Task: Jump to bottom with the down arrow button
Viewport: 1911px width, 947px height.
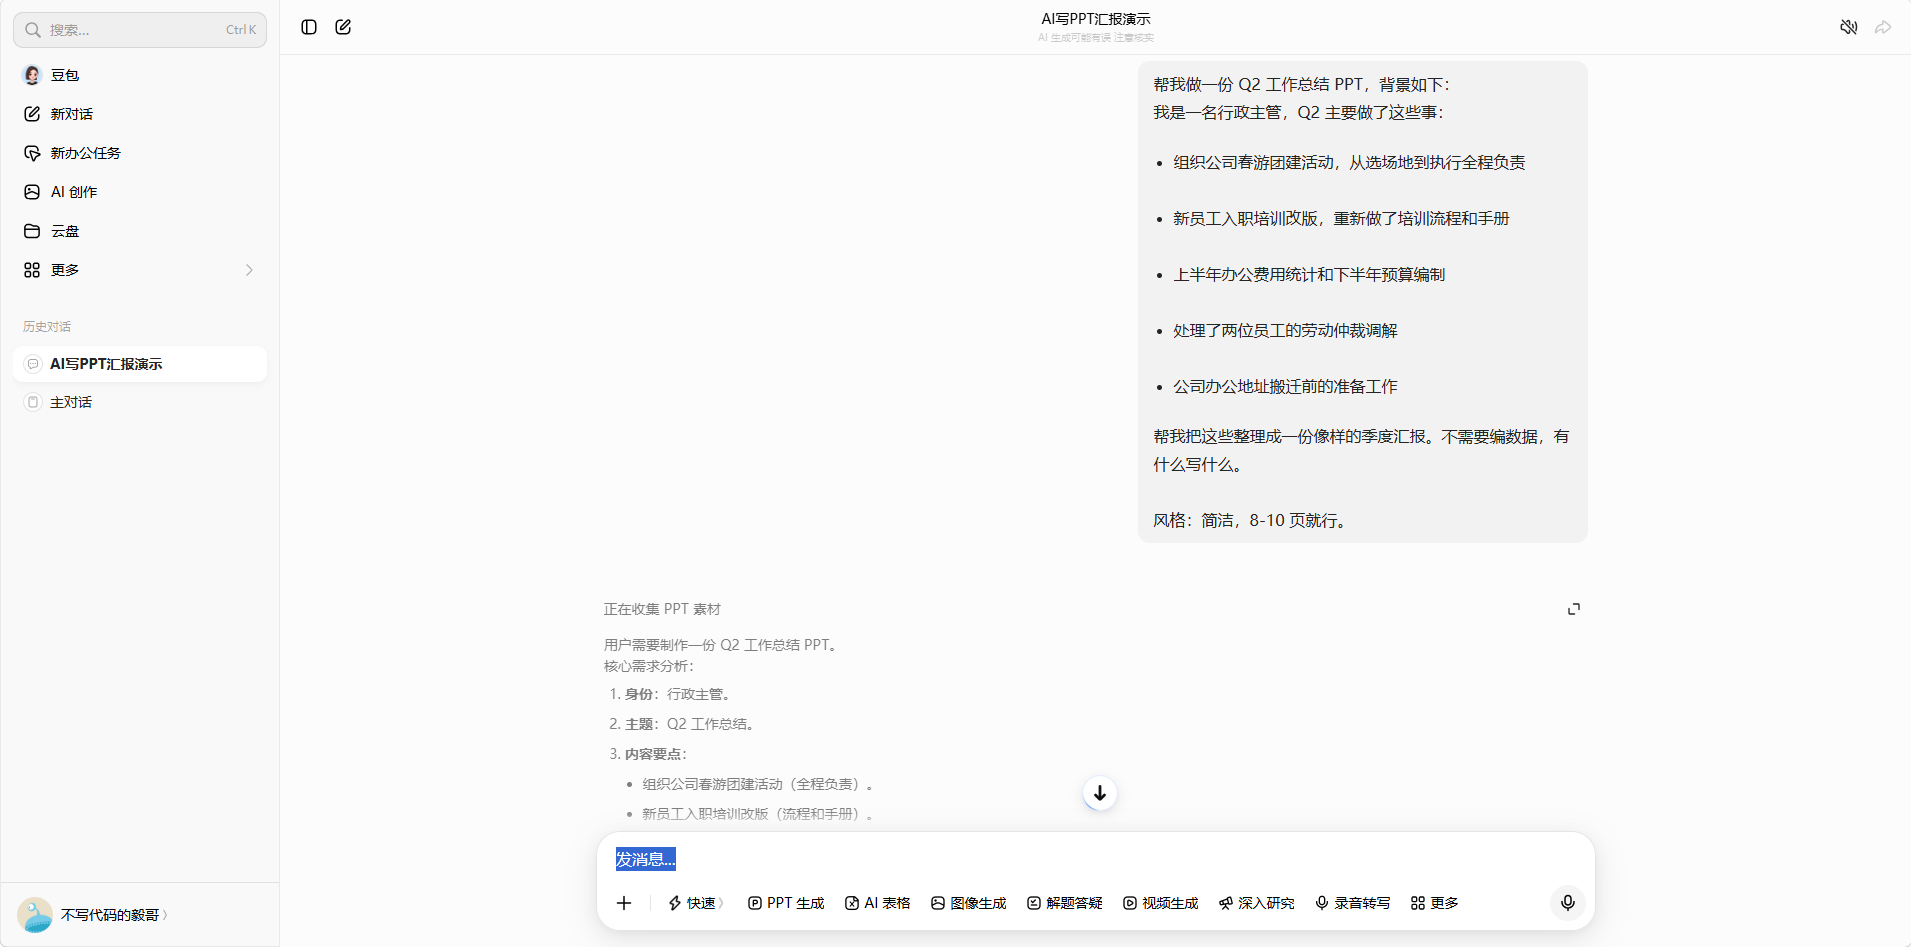Action: [1100, 793]
